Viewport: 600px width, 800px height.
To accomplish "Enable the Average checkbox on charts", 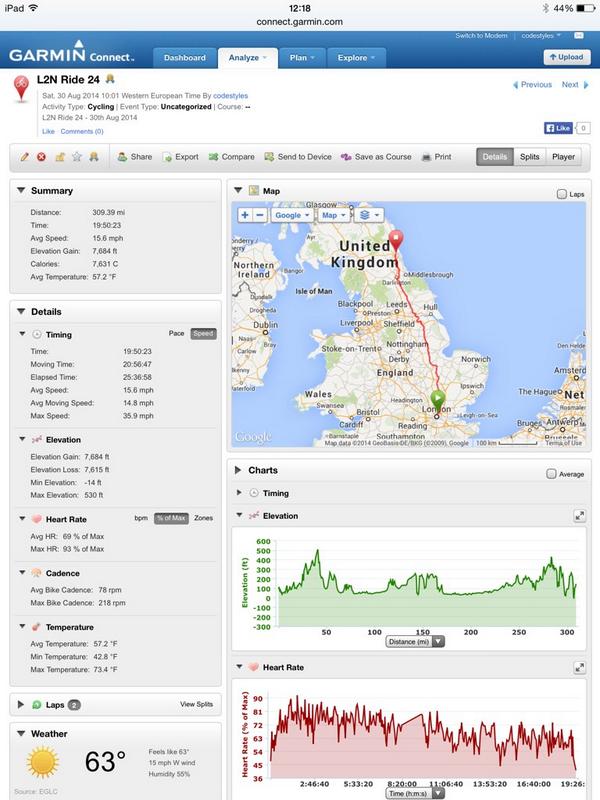I will point(551,474).
